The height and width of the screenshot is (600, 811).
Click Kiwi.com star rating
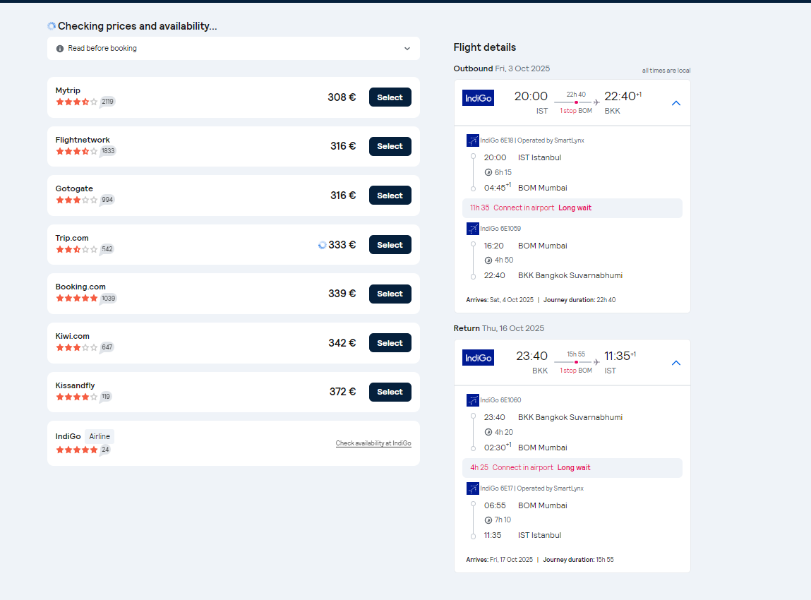[x=77, y=348]
